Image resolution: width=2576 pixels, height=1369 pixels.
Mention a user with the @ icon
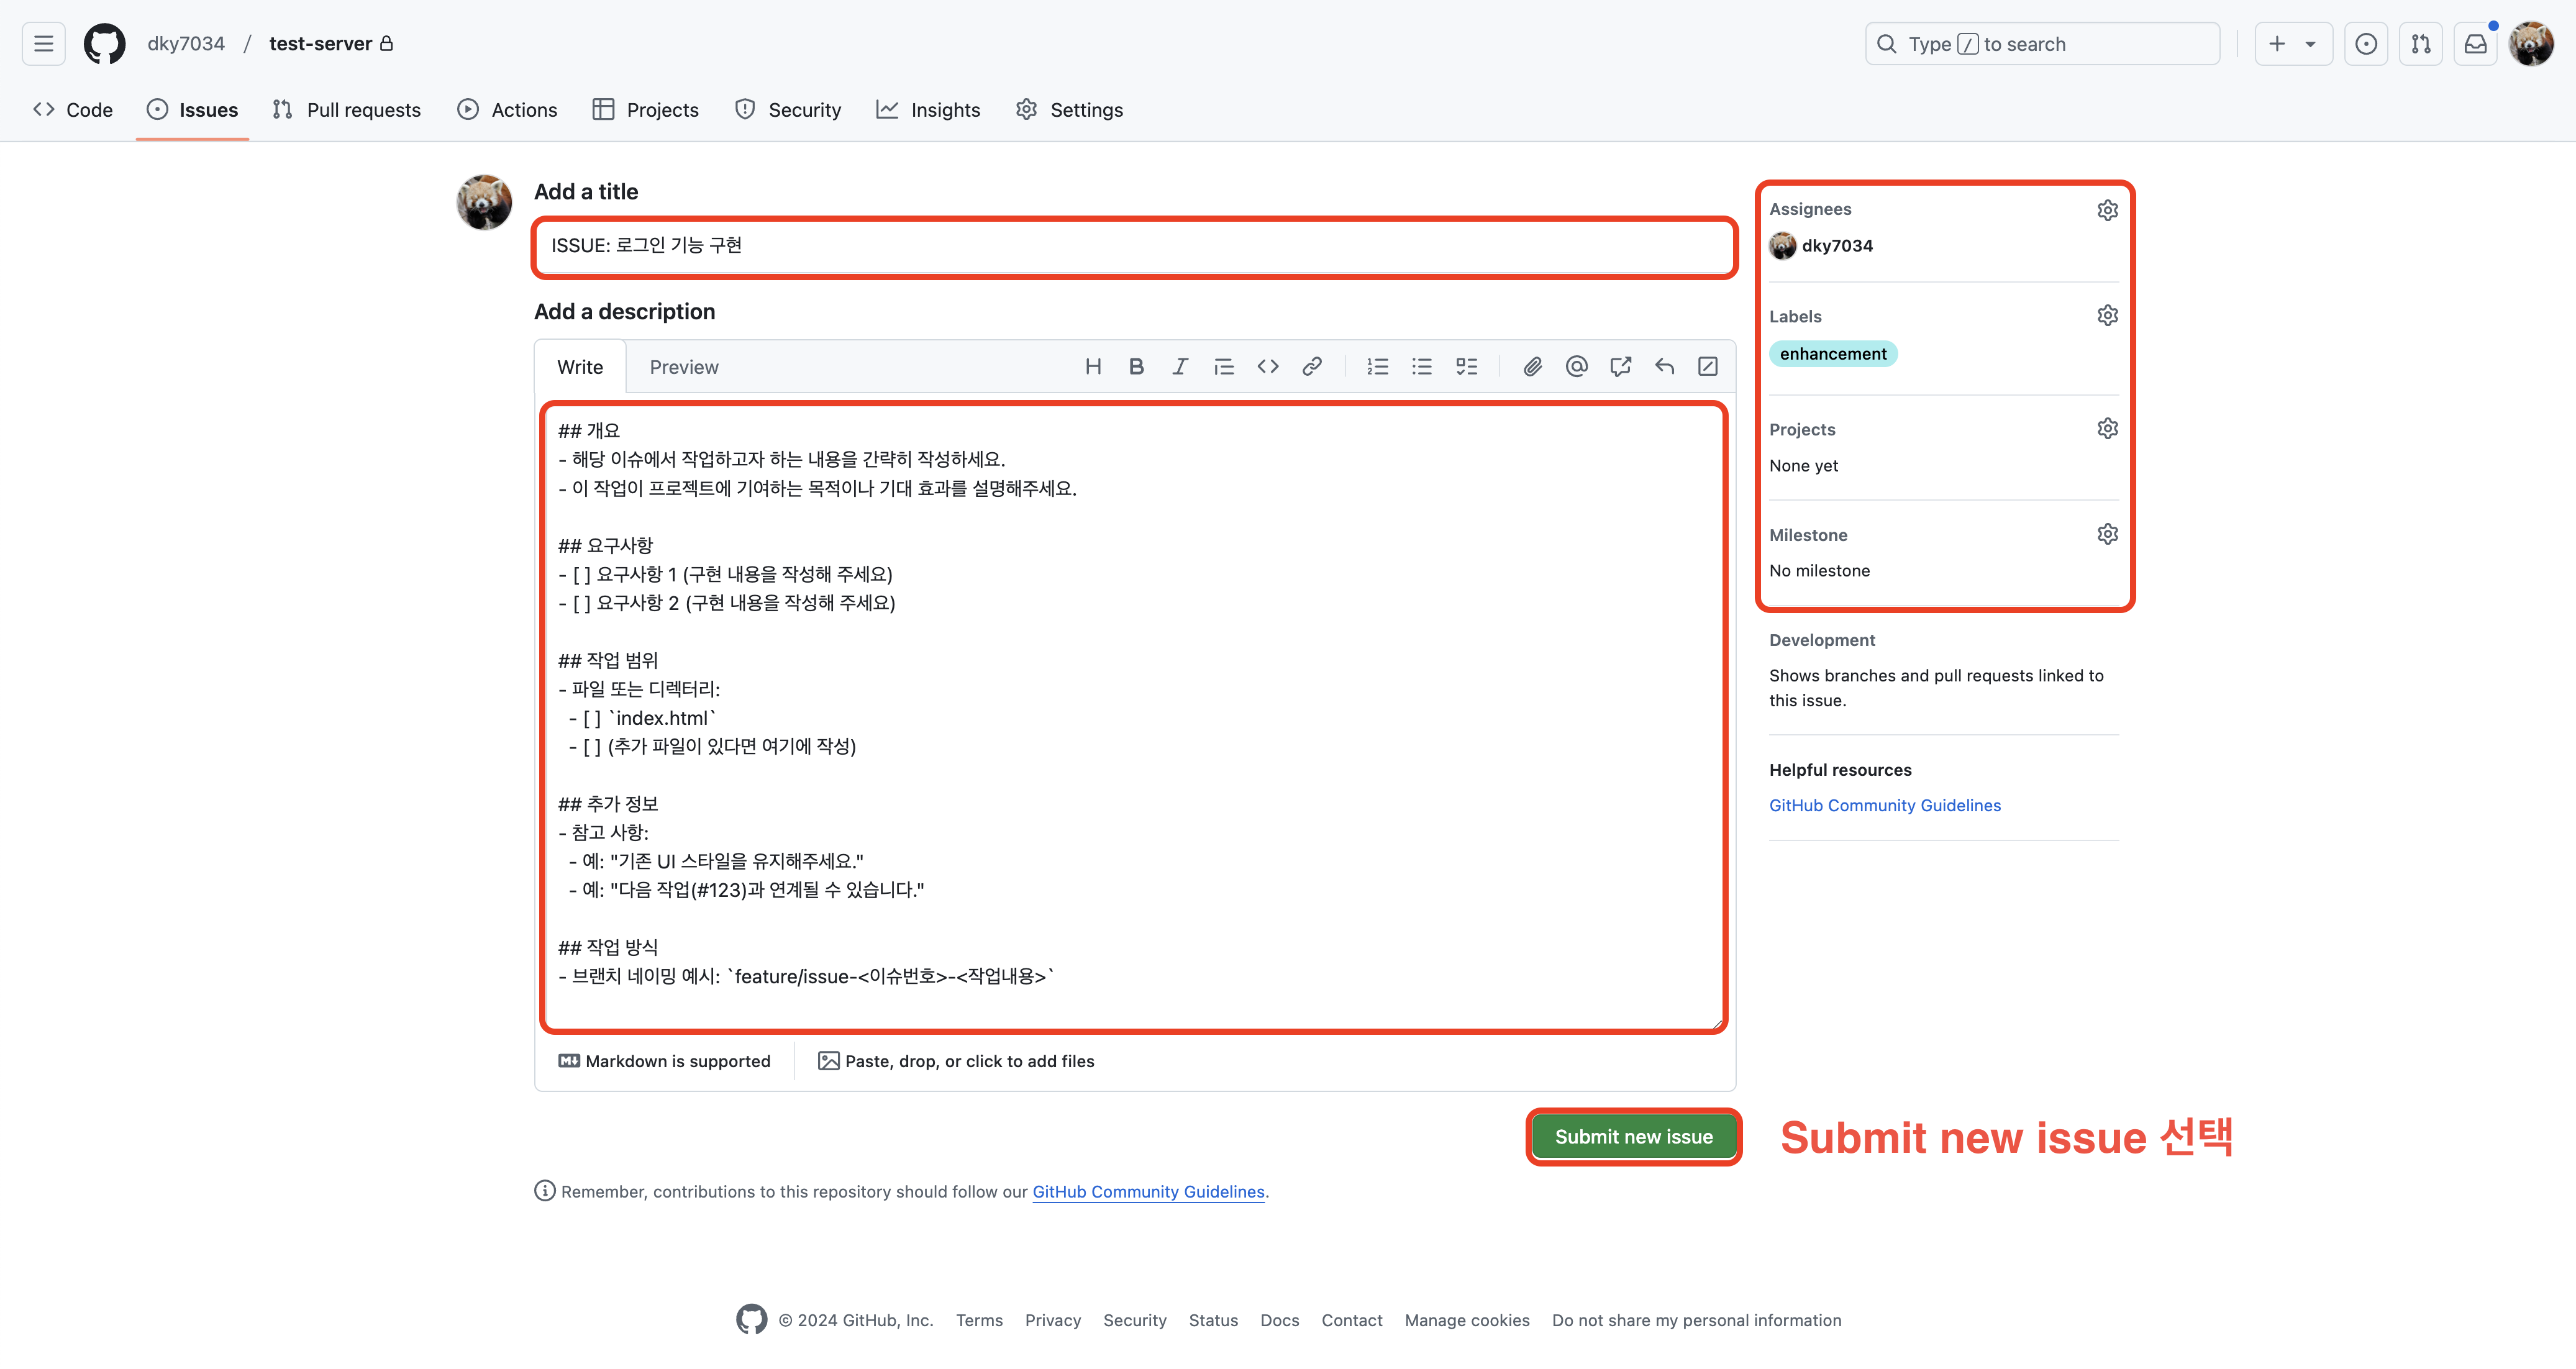(x=1576, y=367)
